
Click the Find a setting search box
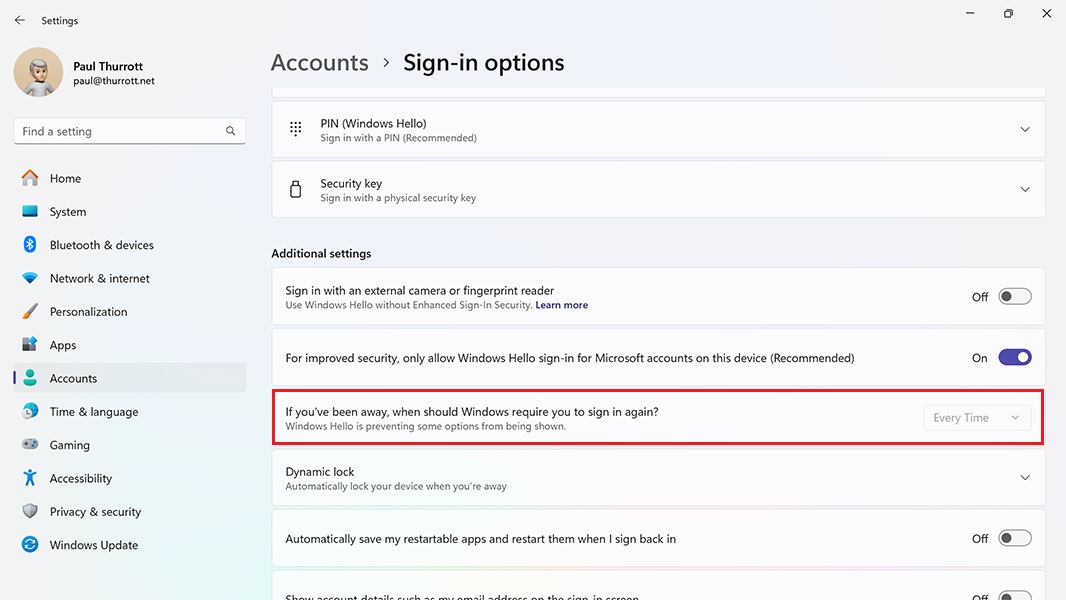point(120,131)
